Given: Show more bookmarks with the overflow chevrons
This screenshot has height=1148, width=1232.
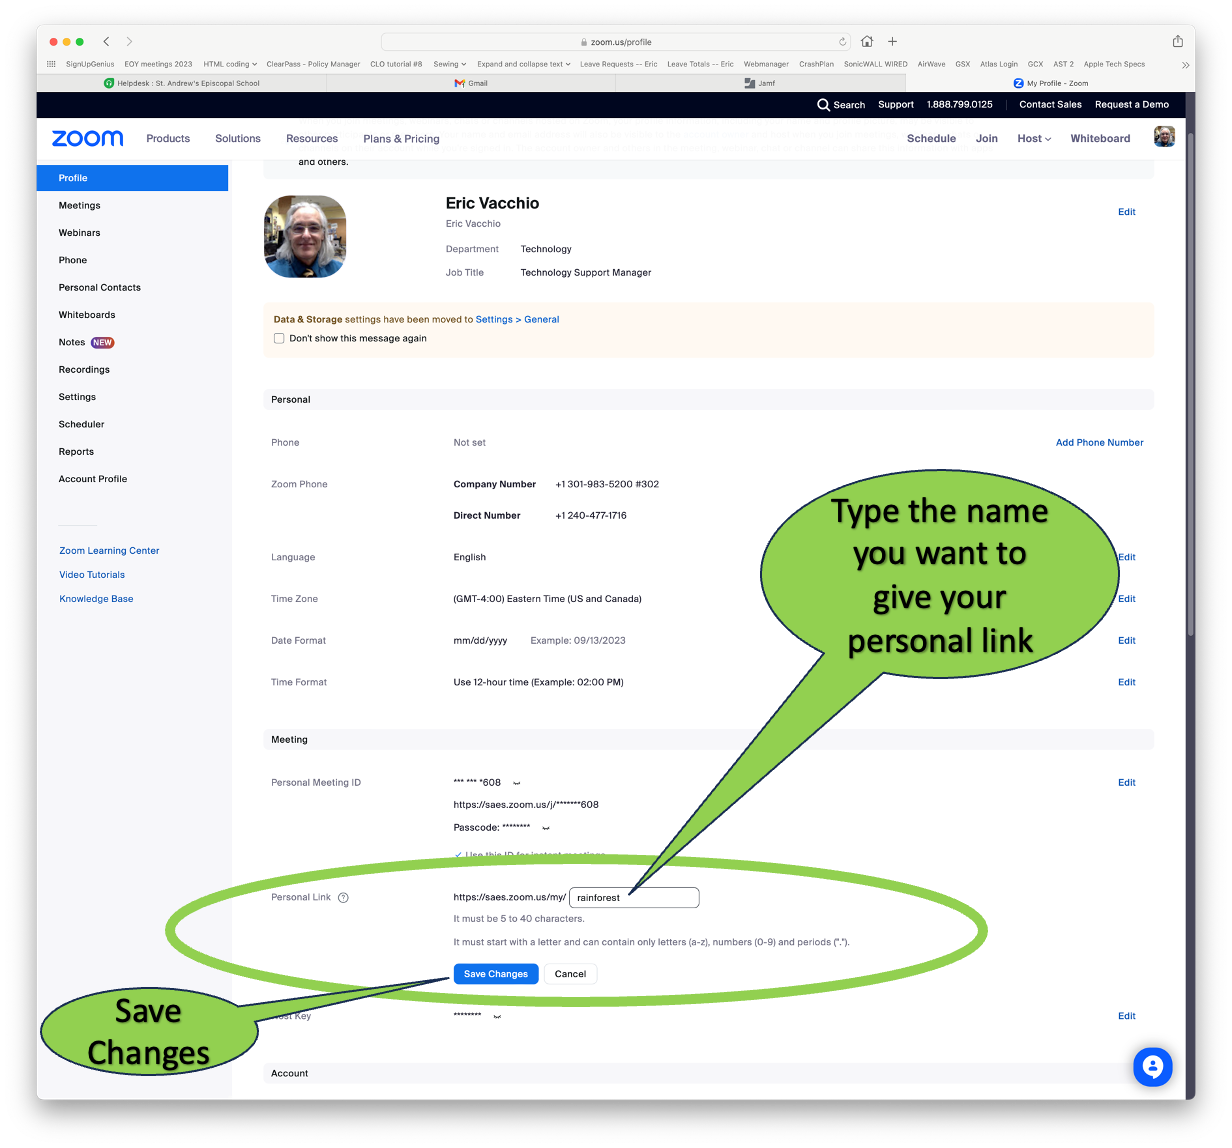Looking at the screenshot, I should (1185, 64).
